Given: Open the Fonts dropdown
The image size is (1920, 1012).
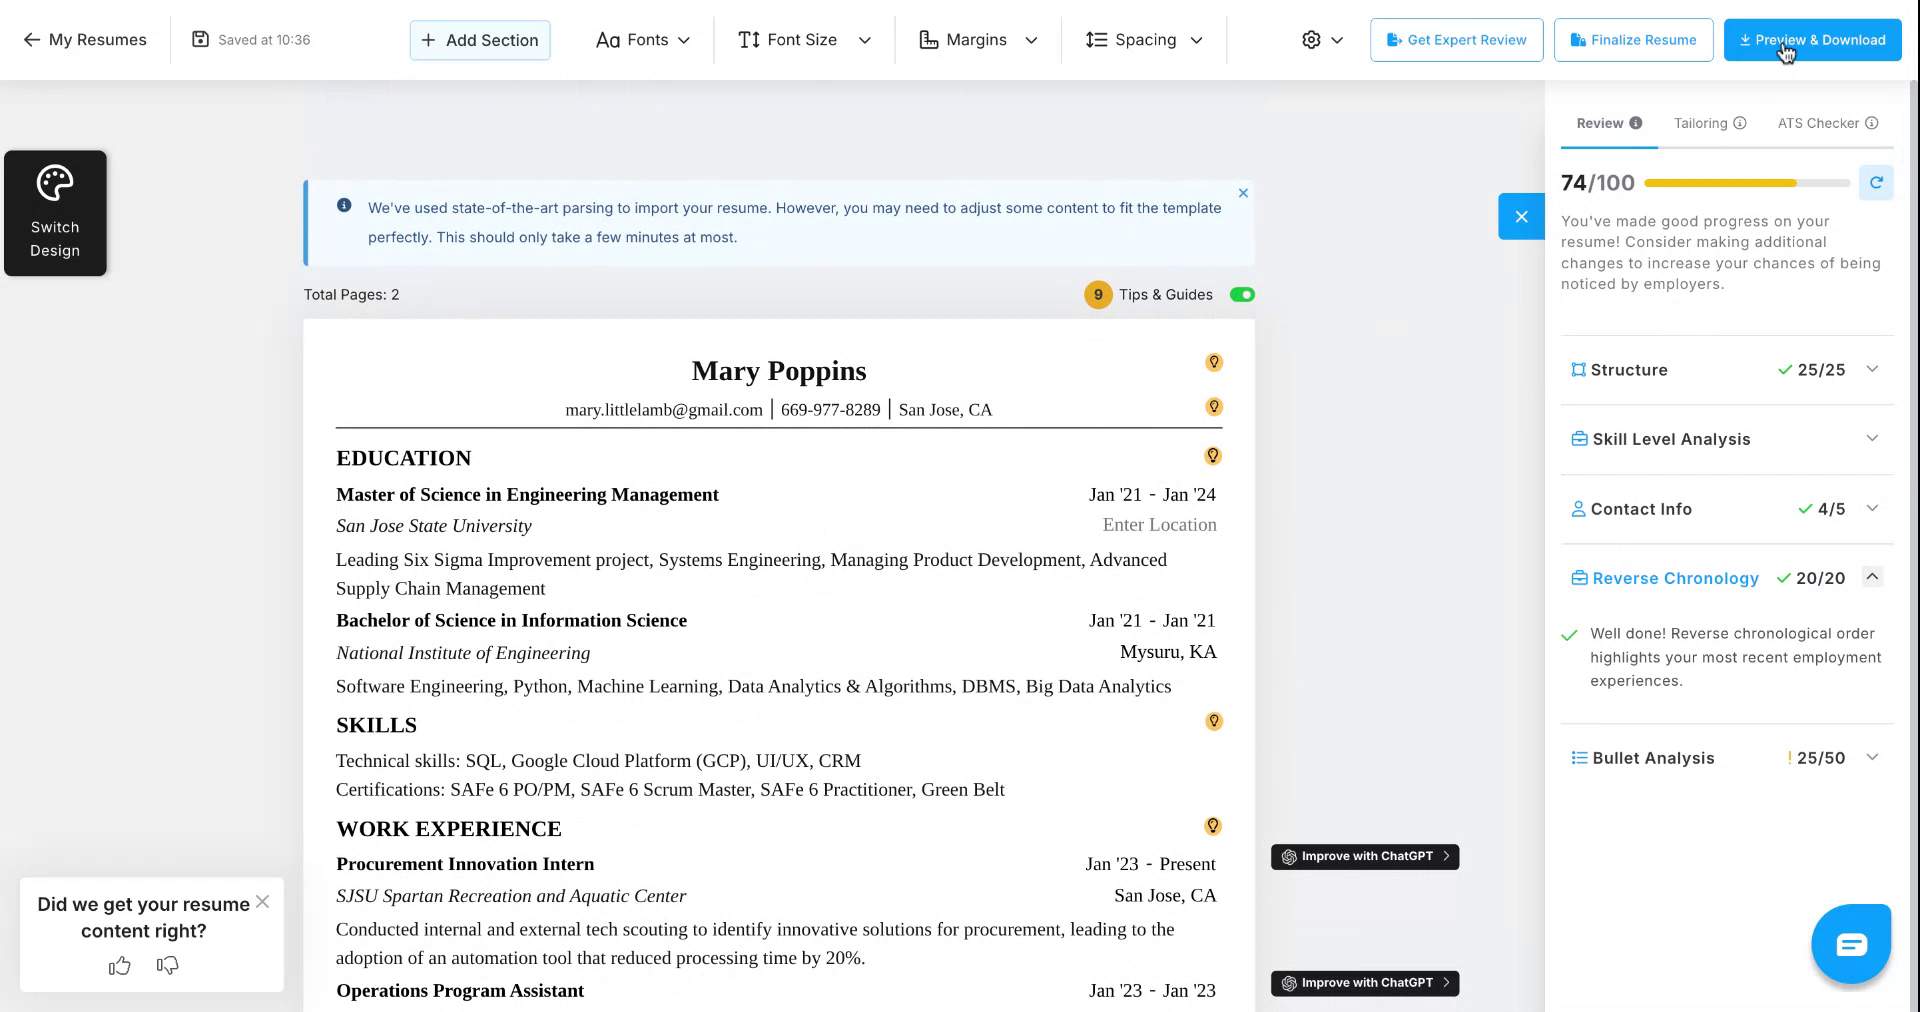Looking at the screenshot, I should coord(643,40).
